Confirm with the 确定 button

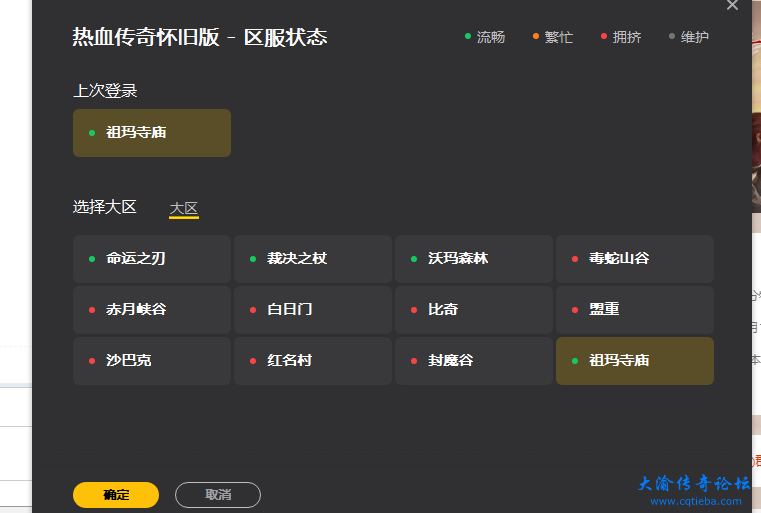click(x=116, y=495)
